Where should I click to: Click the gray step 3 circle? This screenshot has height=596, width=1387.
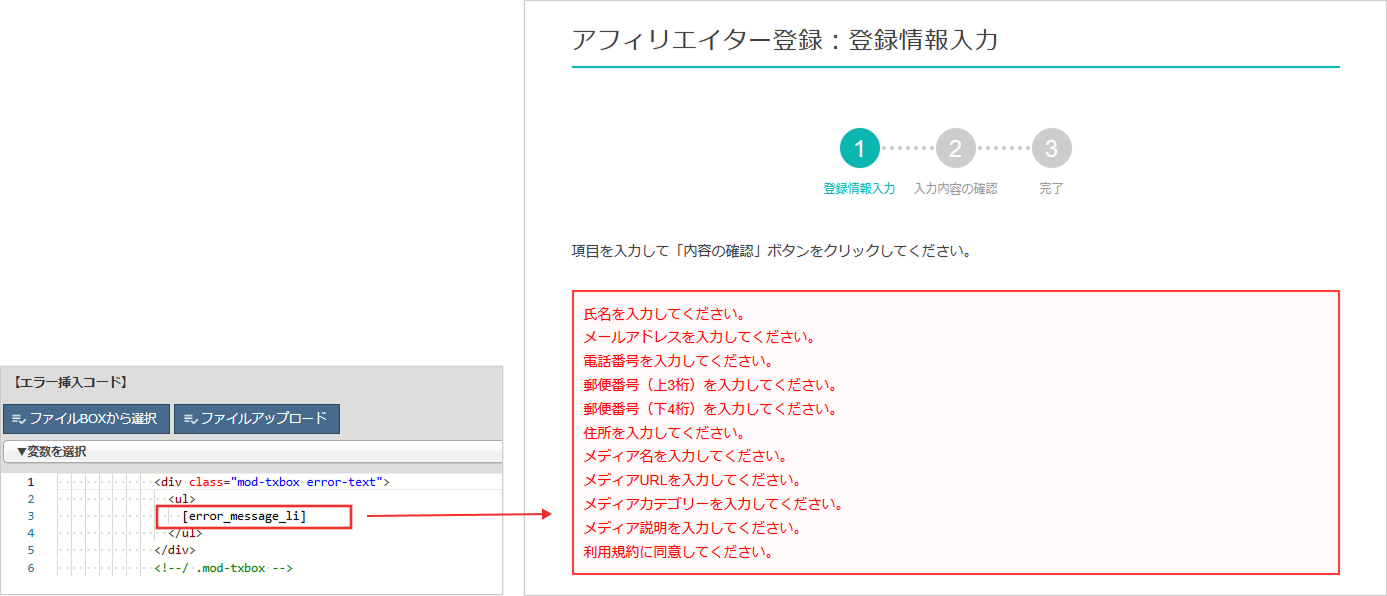point(1051,147)
